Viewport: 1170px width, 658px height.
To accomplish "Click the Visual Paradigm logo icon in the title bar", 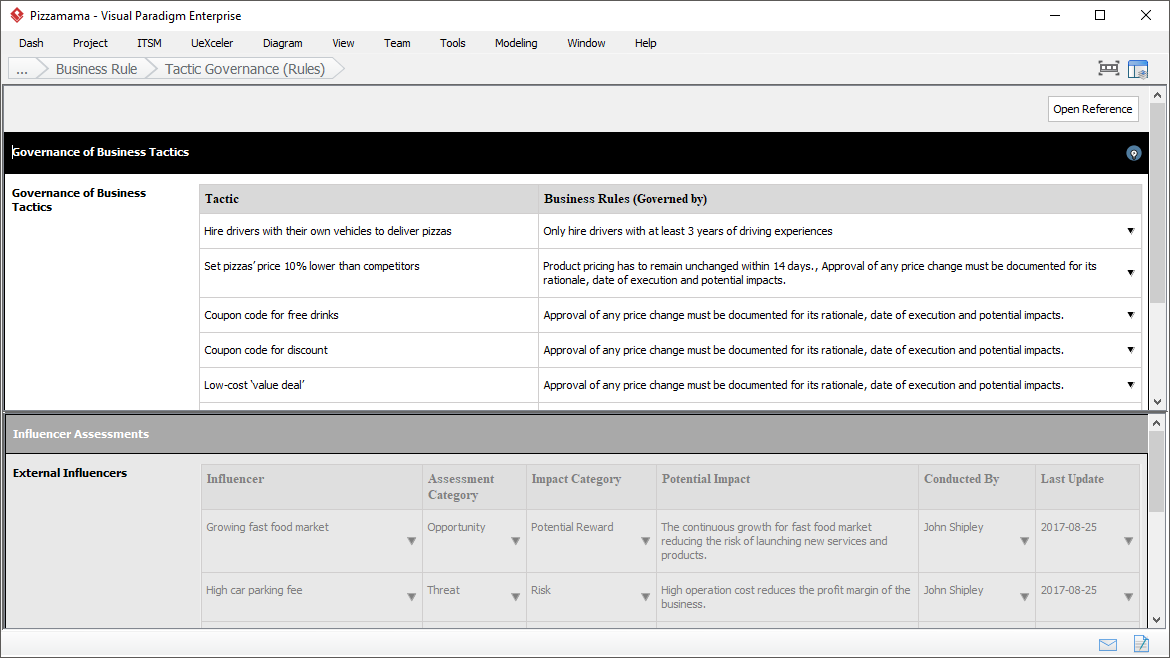I will [16, 15].
